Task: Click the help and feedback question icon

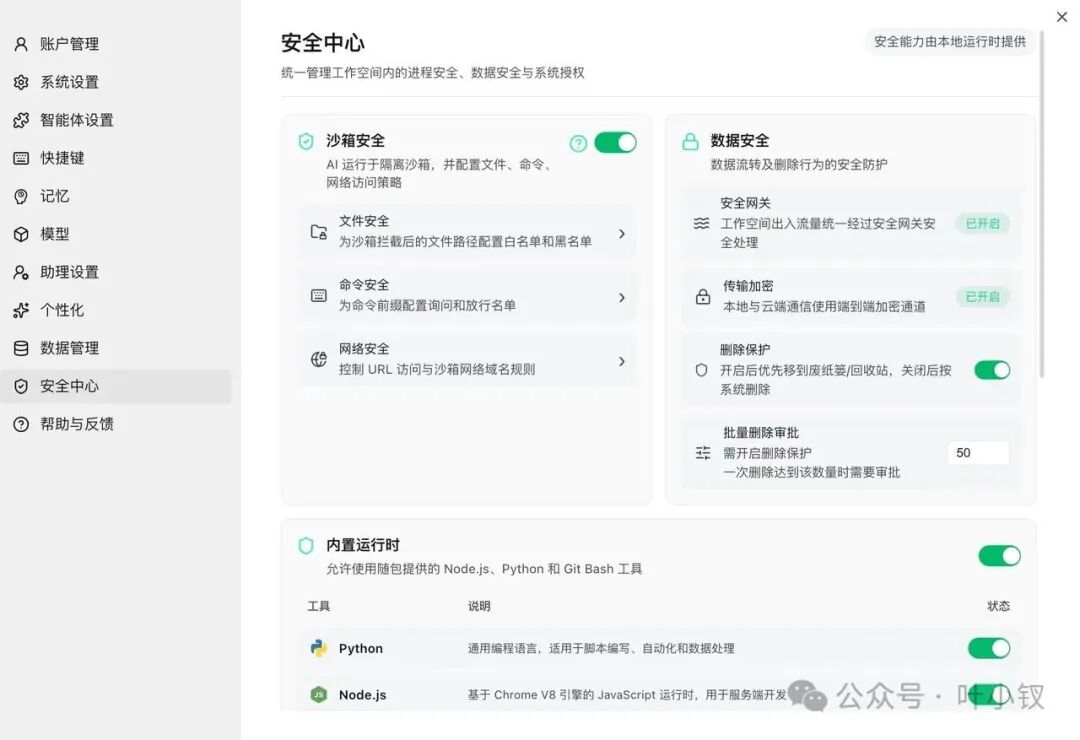Action: [21, 424]
